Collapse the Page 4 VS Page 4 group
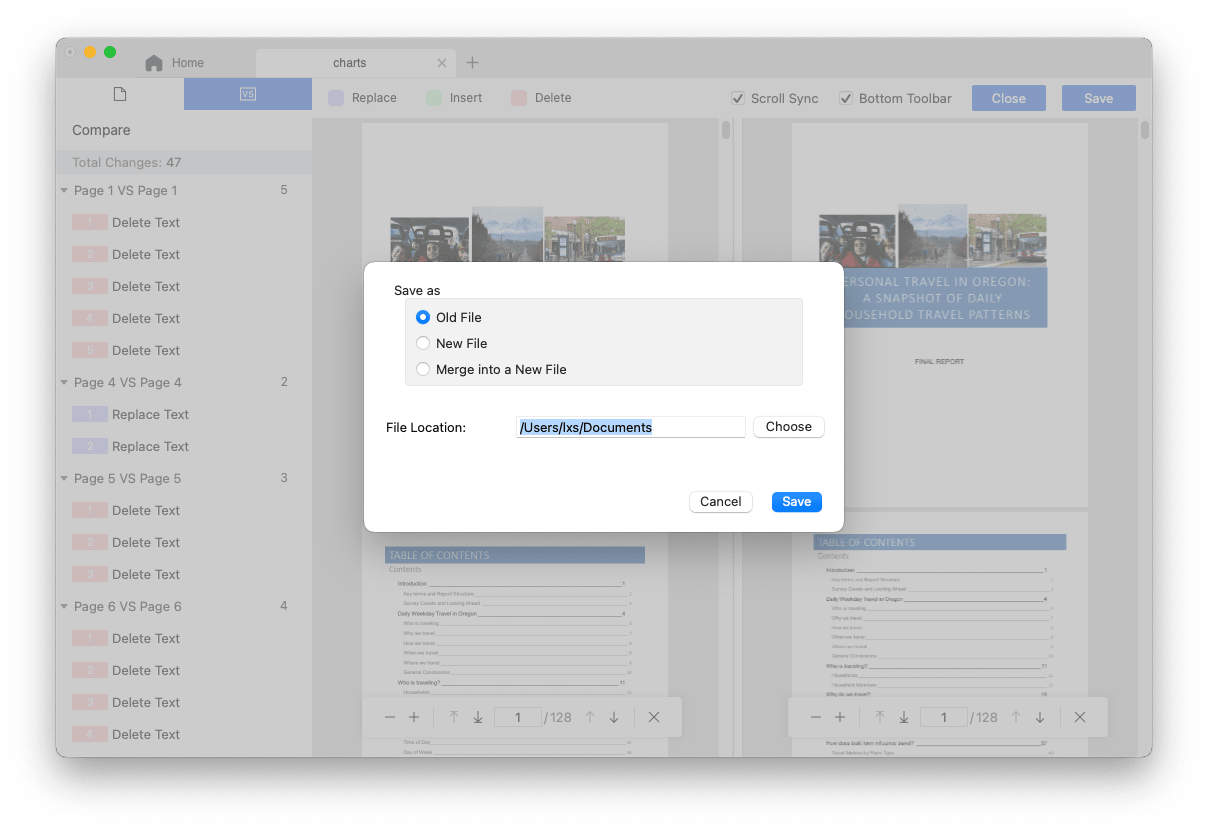This screenshot has height=831, width=1208. (64, 382)
